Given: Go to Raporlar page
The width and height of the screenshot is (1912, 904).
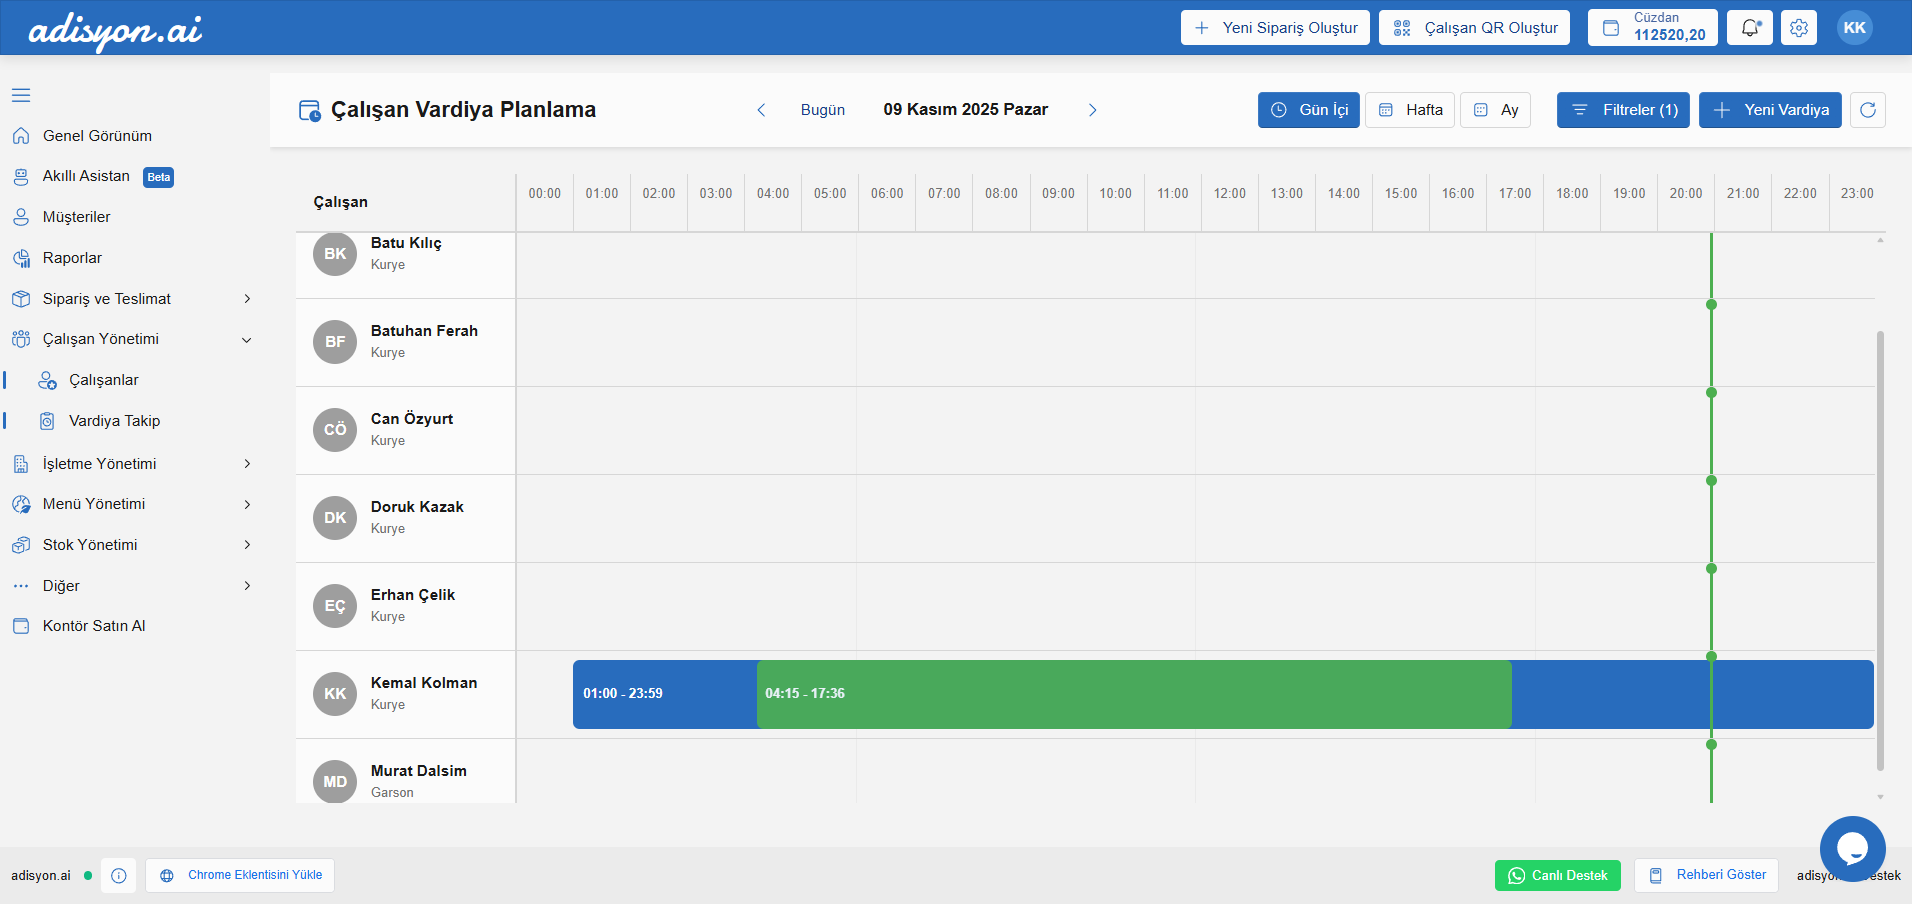Looking at the screenshot, I should [72, 258].
